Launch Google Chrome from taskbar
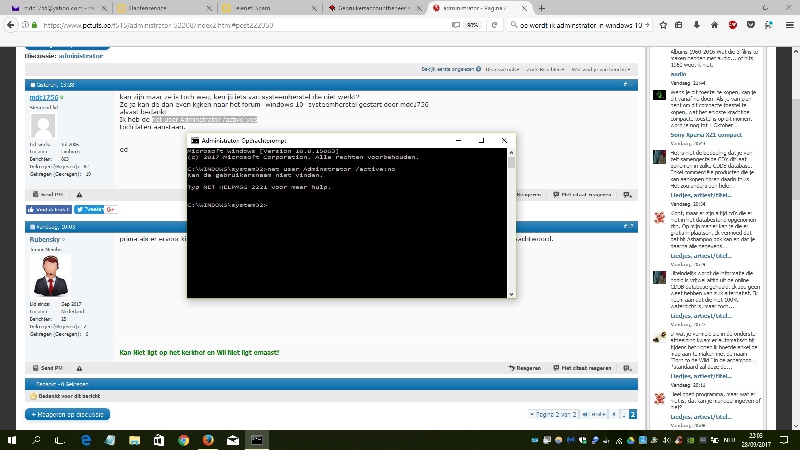The image size is (800, 450). (183, 440)
